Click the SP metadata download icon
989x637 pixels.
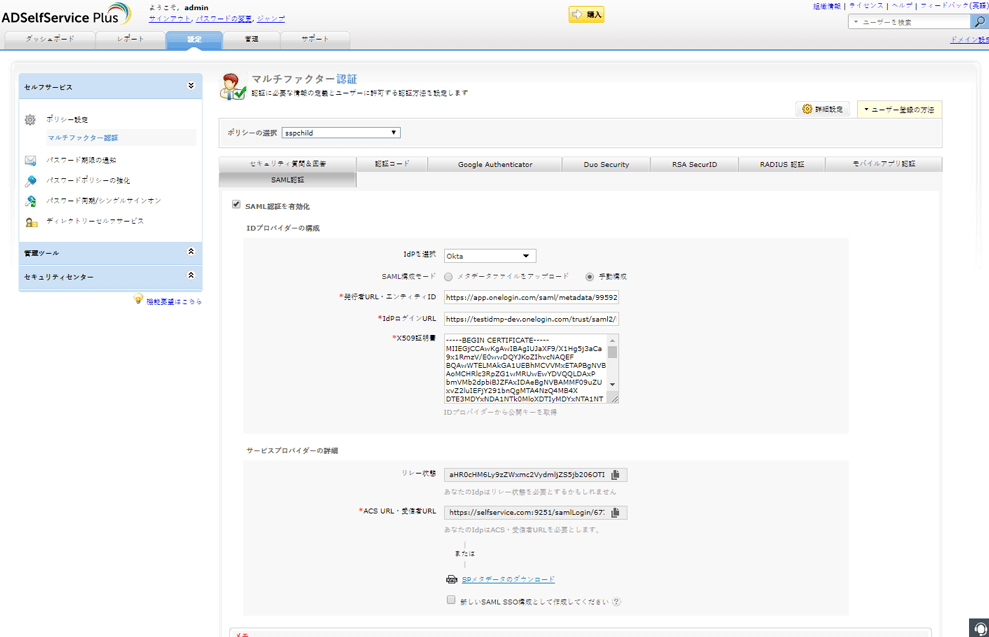452,579
